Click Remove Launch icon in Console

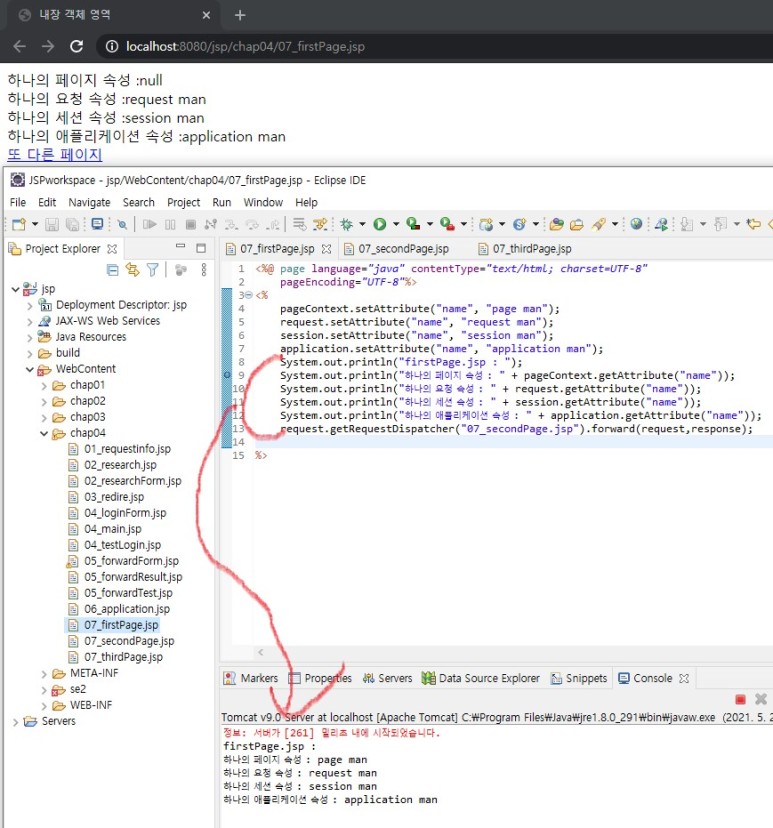pyautogui.click(x=761, y=700)
